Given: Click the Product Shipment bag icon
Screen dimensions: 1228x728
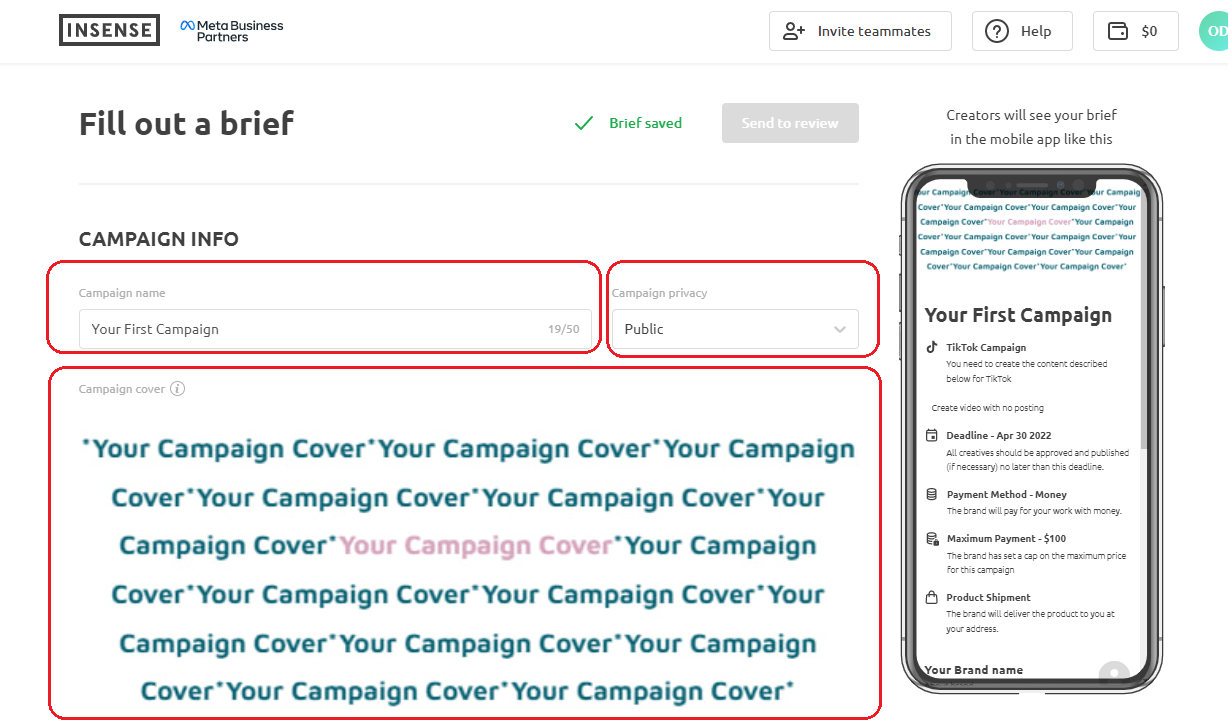Looking at the screenshot, I should pos(932,597).
